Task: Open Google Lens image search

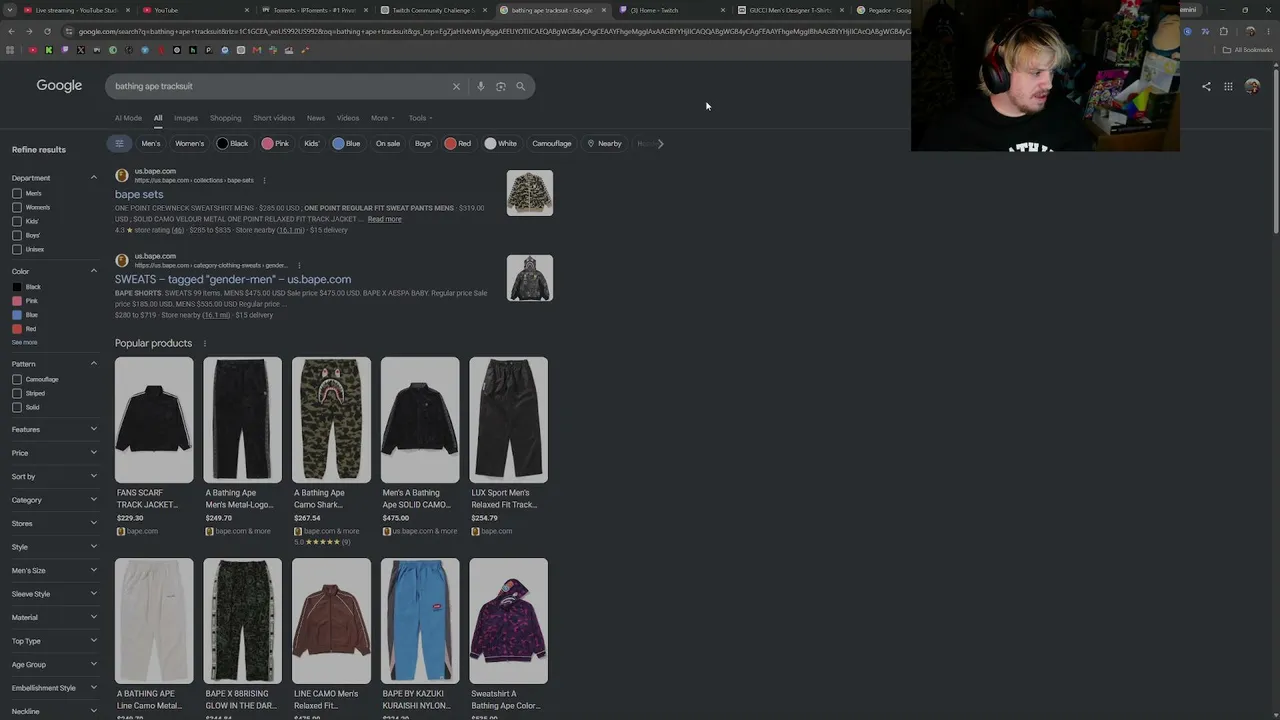Action: (x=501, y=86)
